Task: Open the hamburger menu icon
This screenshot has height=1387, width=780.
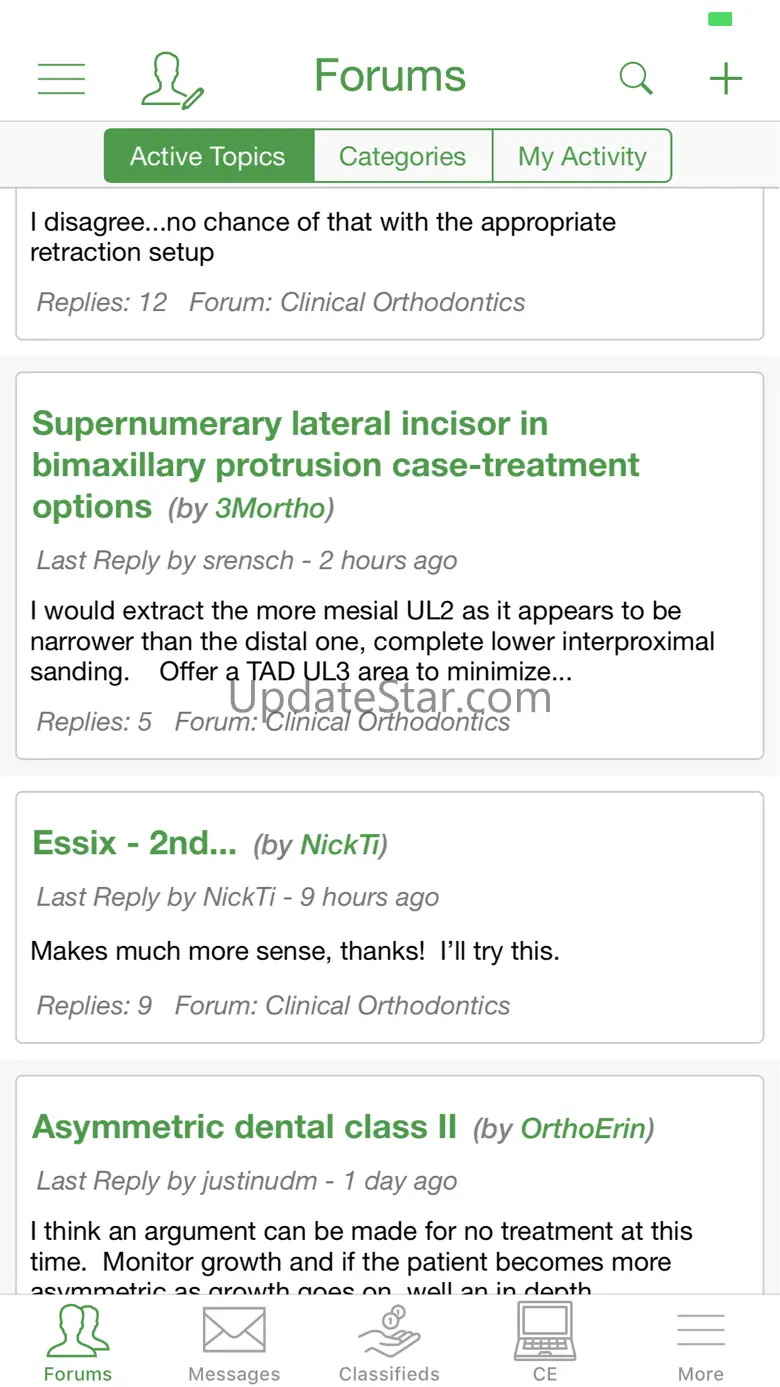Action: [x=61, y=78]
